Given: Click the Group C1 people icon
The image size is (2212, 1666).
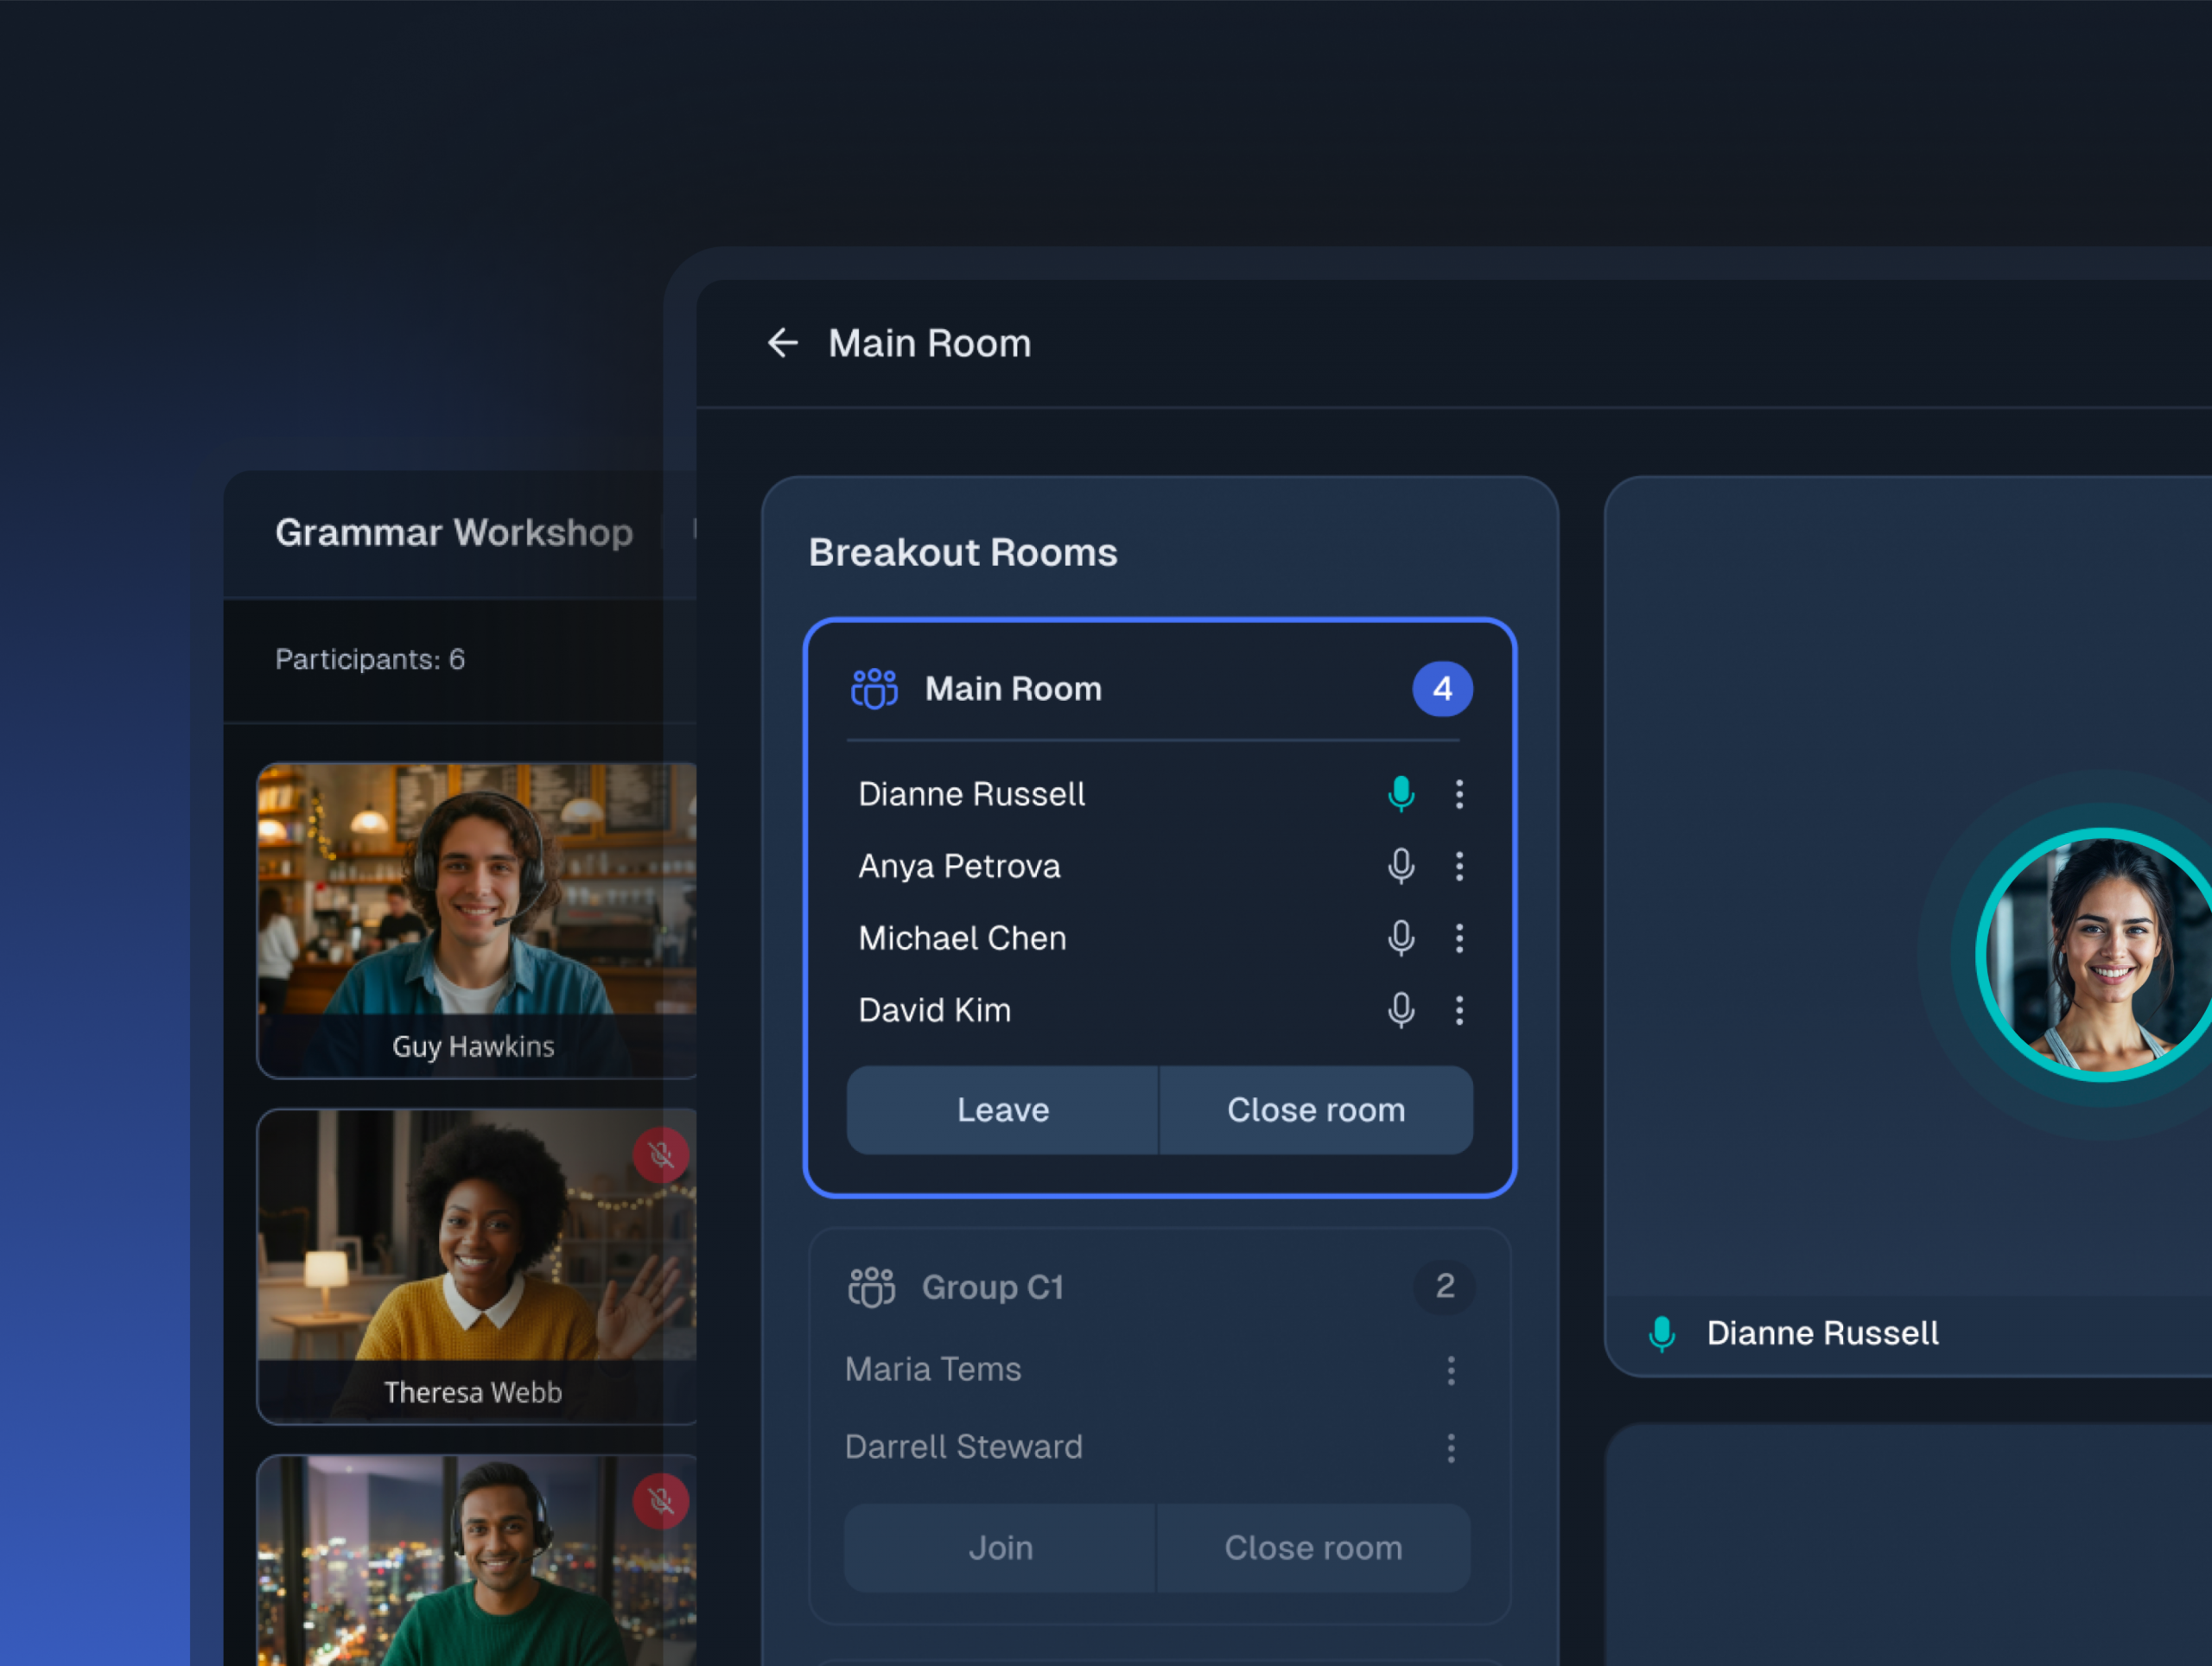Looking at the screenshot, I should pos(871,1287).
